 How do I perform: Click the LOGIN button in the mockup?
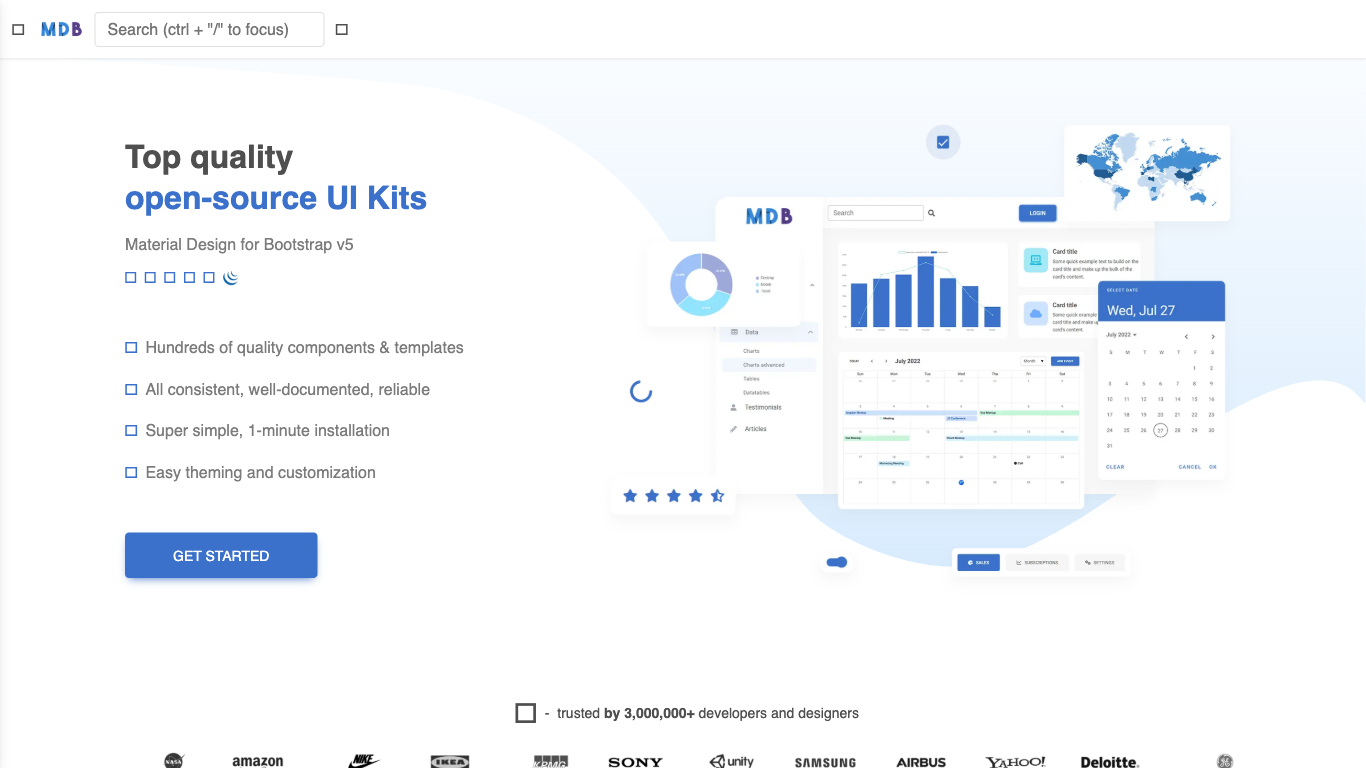pyautogui.click(x=1037, y=213)
